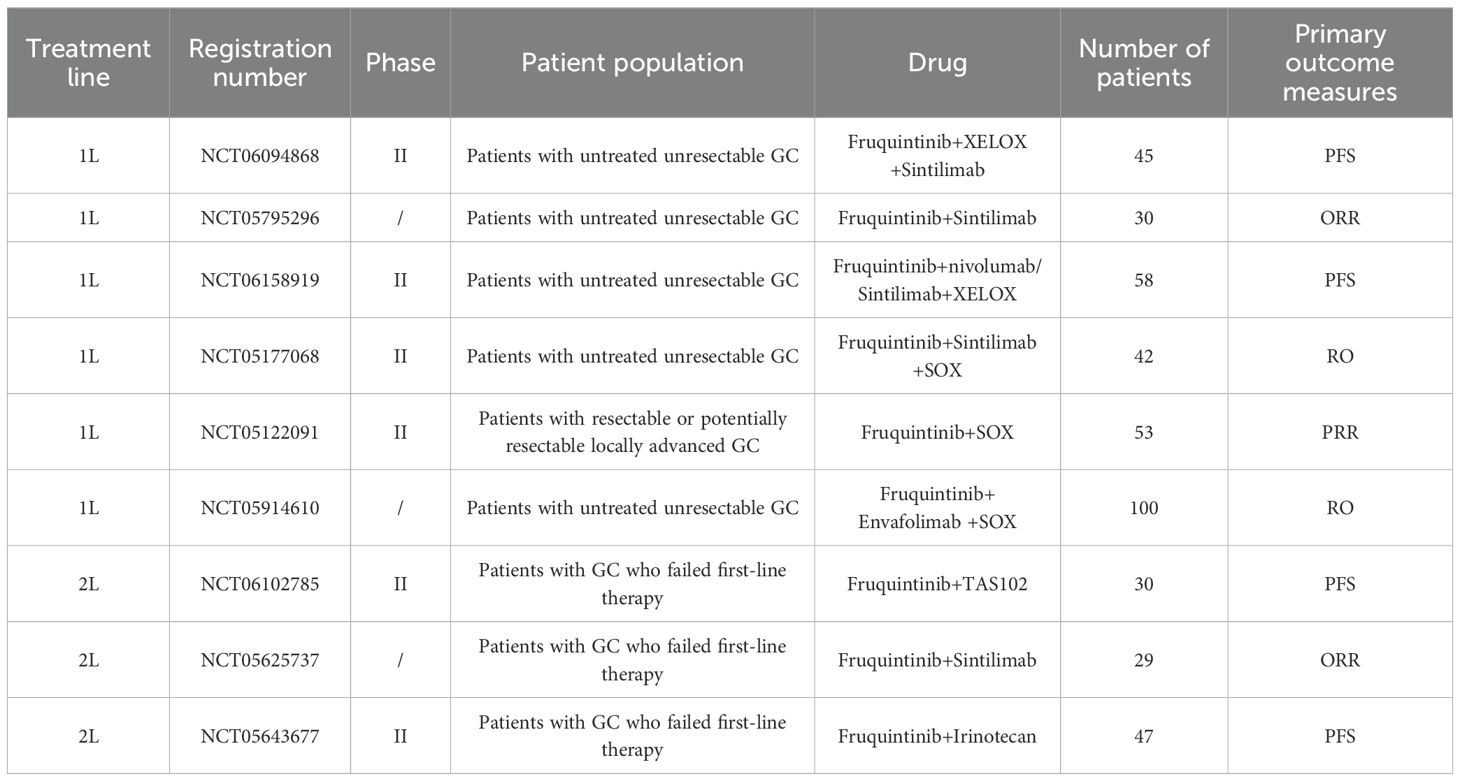Image resolution: width=1460 pixels, height=781 pixels.
Task: Select registration number NCT05122091
Action: [x=260, y=432]
